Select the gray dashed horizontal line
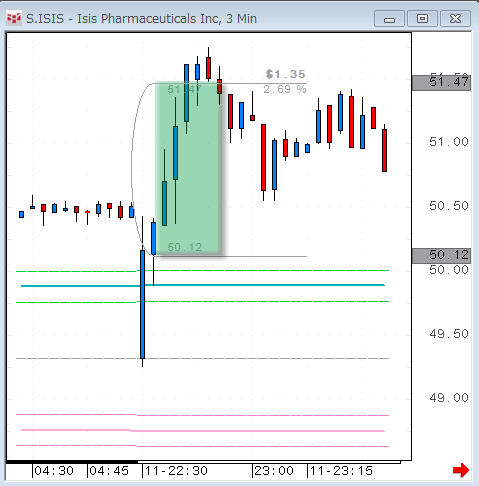479x486 pixels. click(x=203, y=358)
